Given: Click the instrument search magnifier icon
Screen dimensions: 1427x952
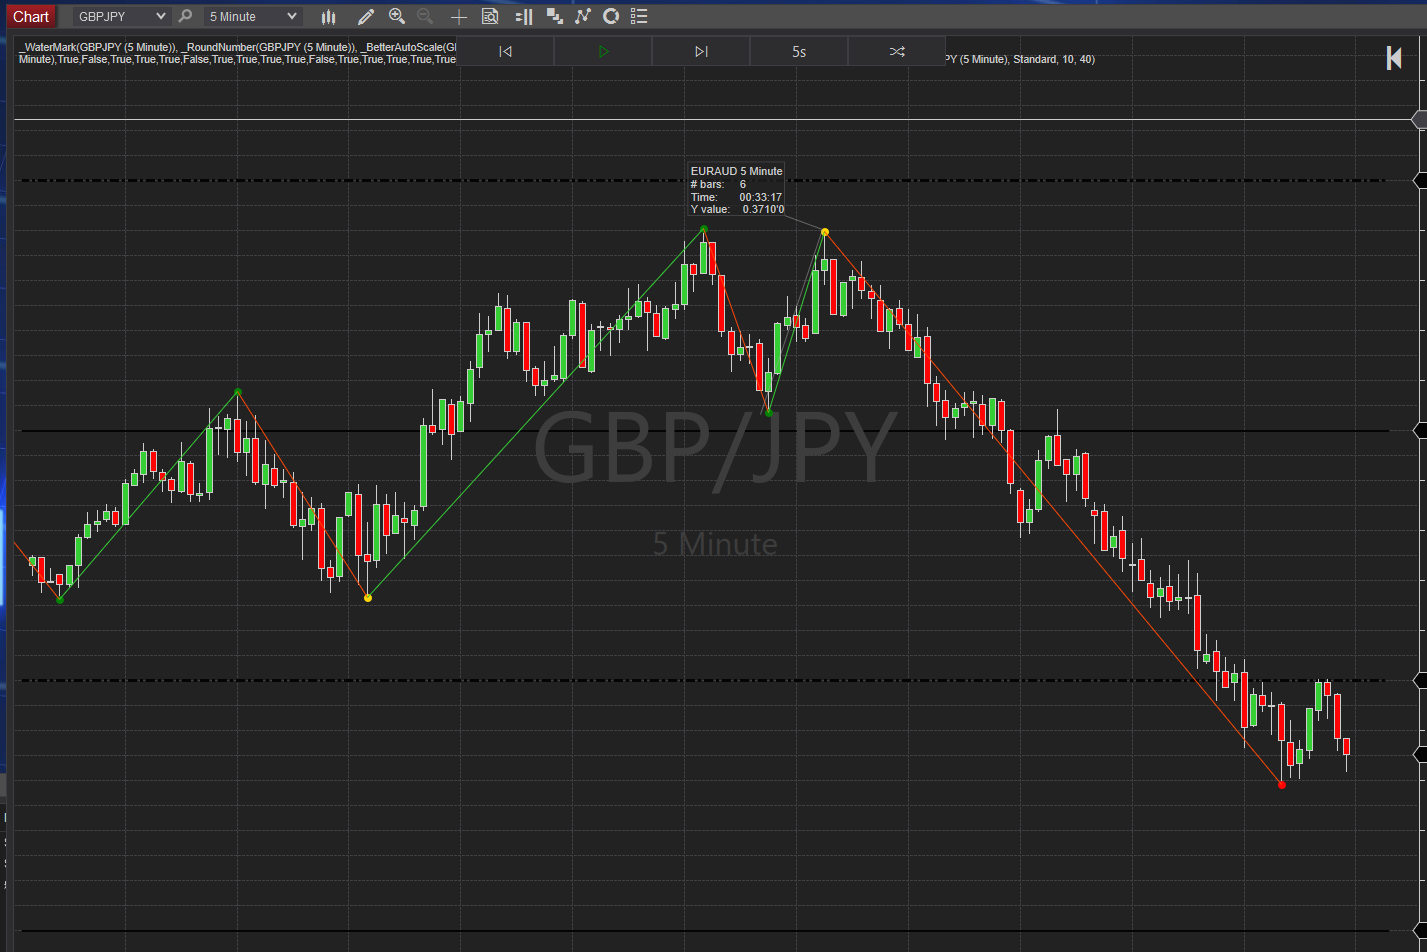Looking at the screenshot, I should click(x=185, y=16).
